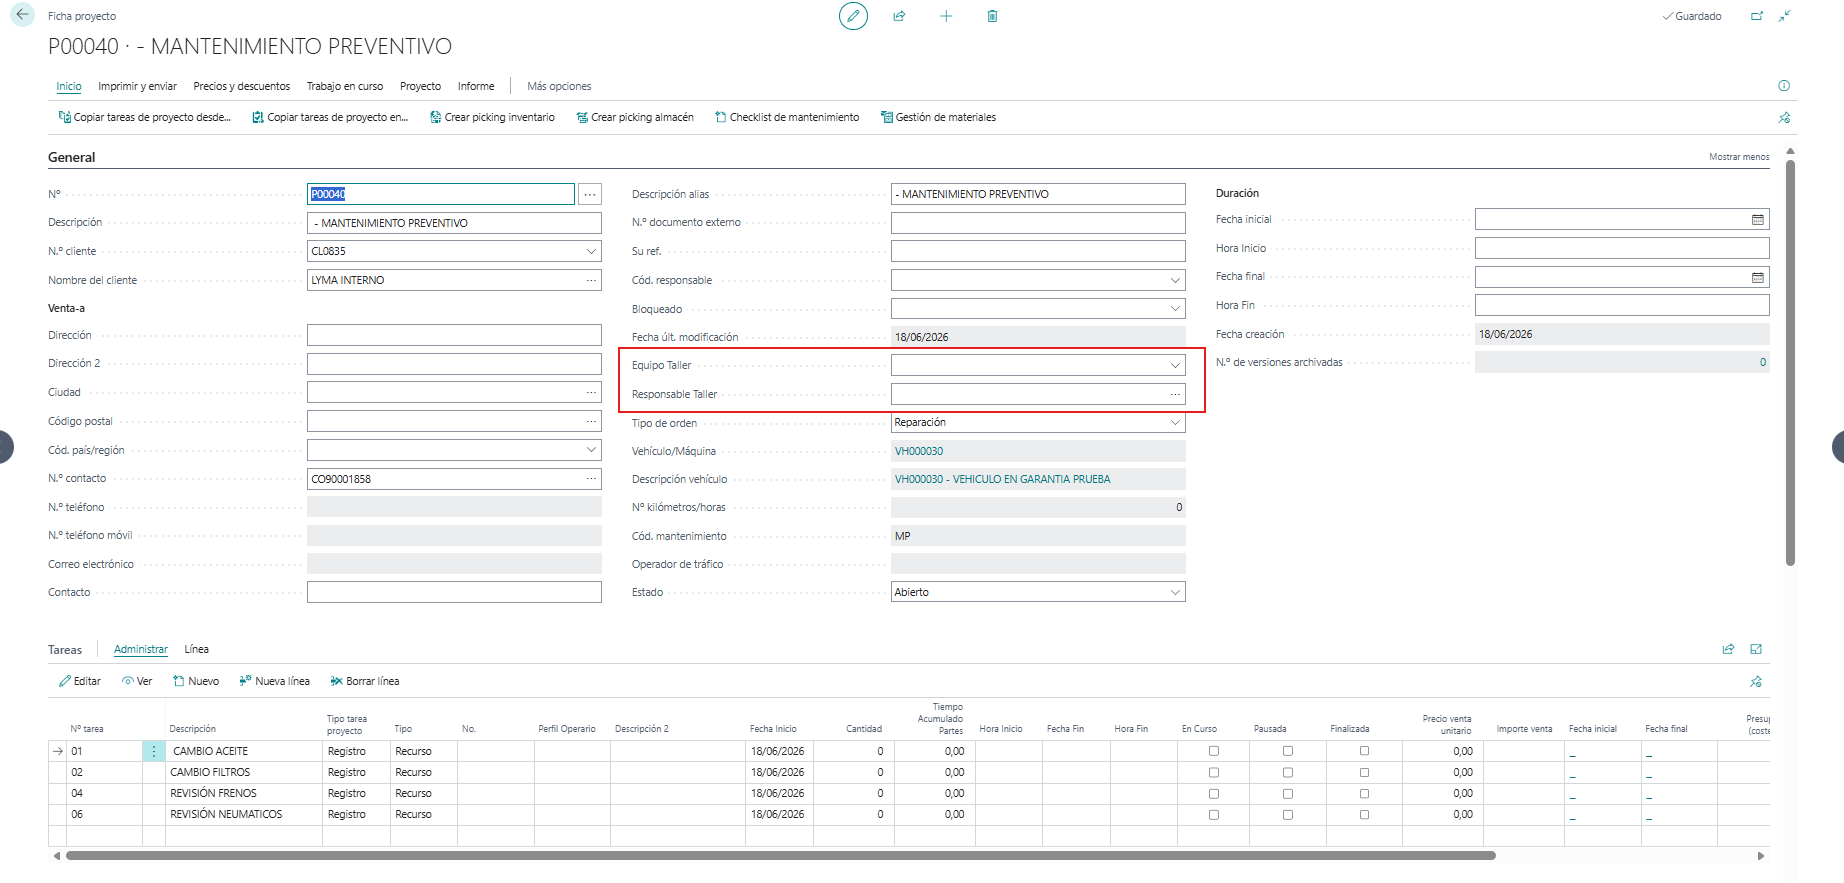Open Checklist de mantenimiento action
This screenshot has width=1844, height=883.
point(787,117)
